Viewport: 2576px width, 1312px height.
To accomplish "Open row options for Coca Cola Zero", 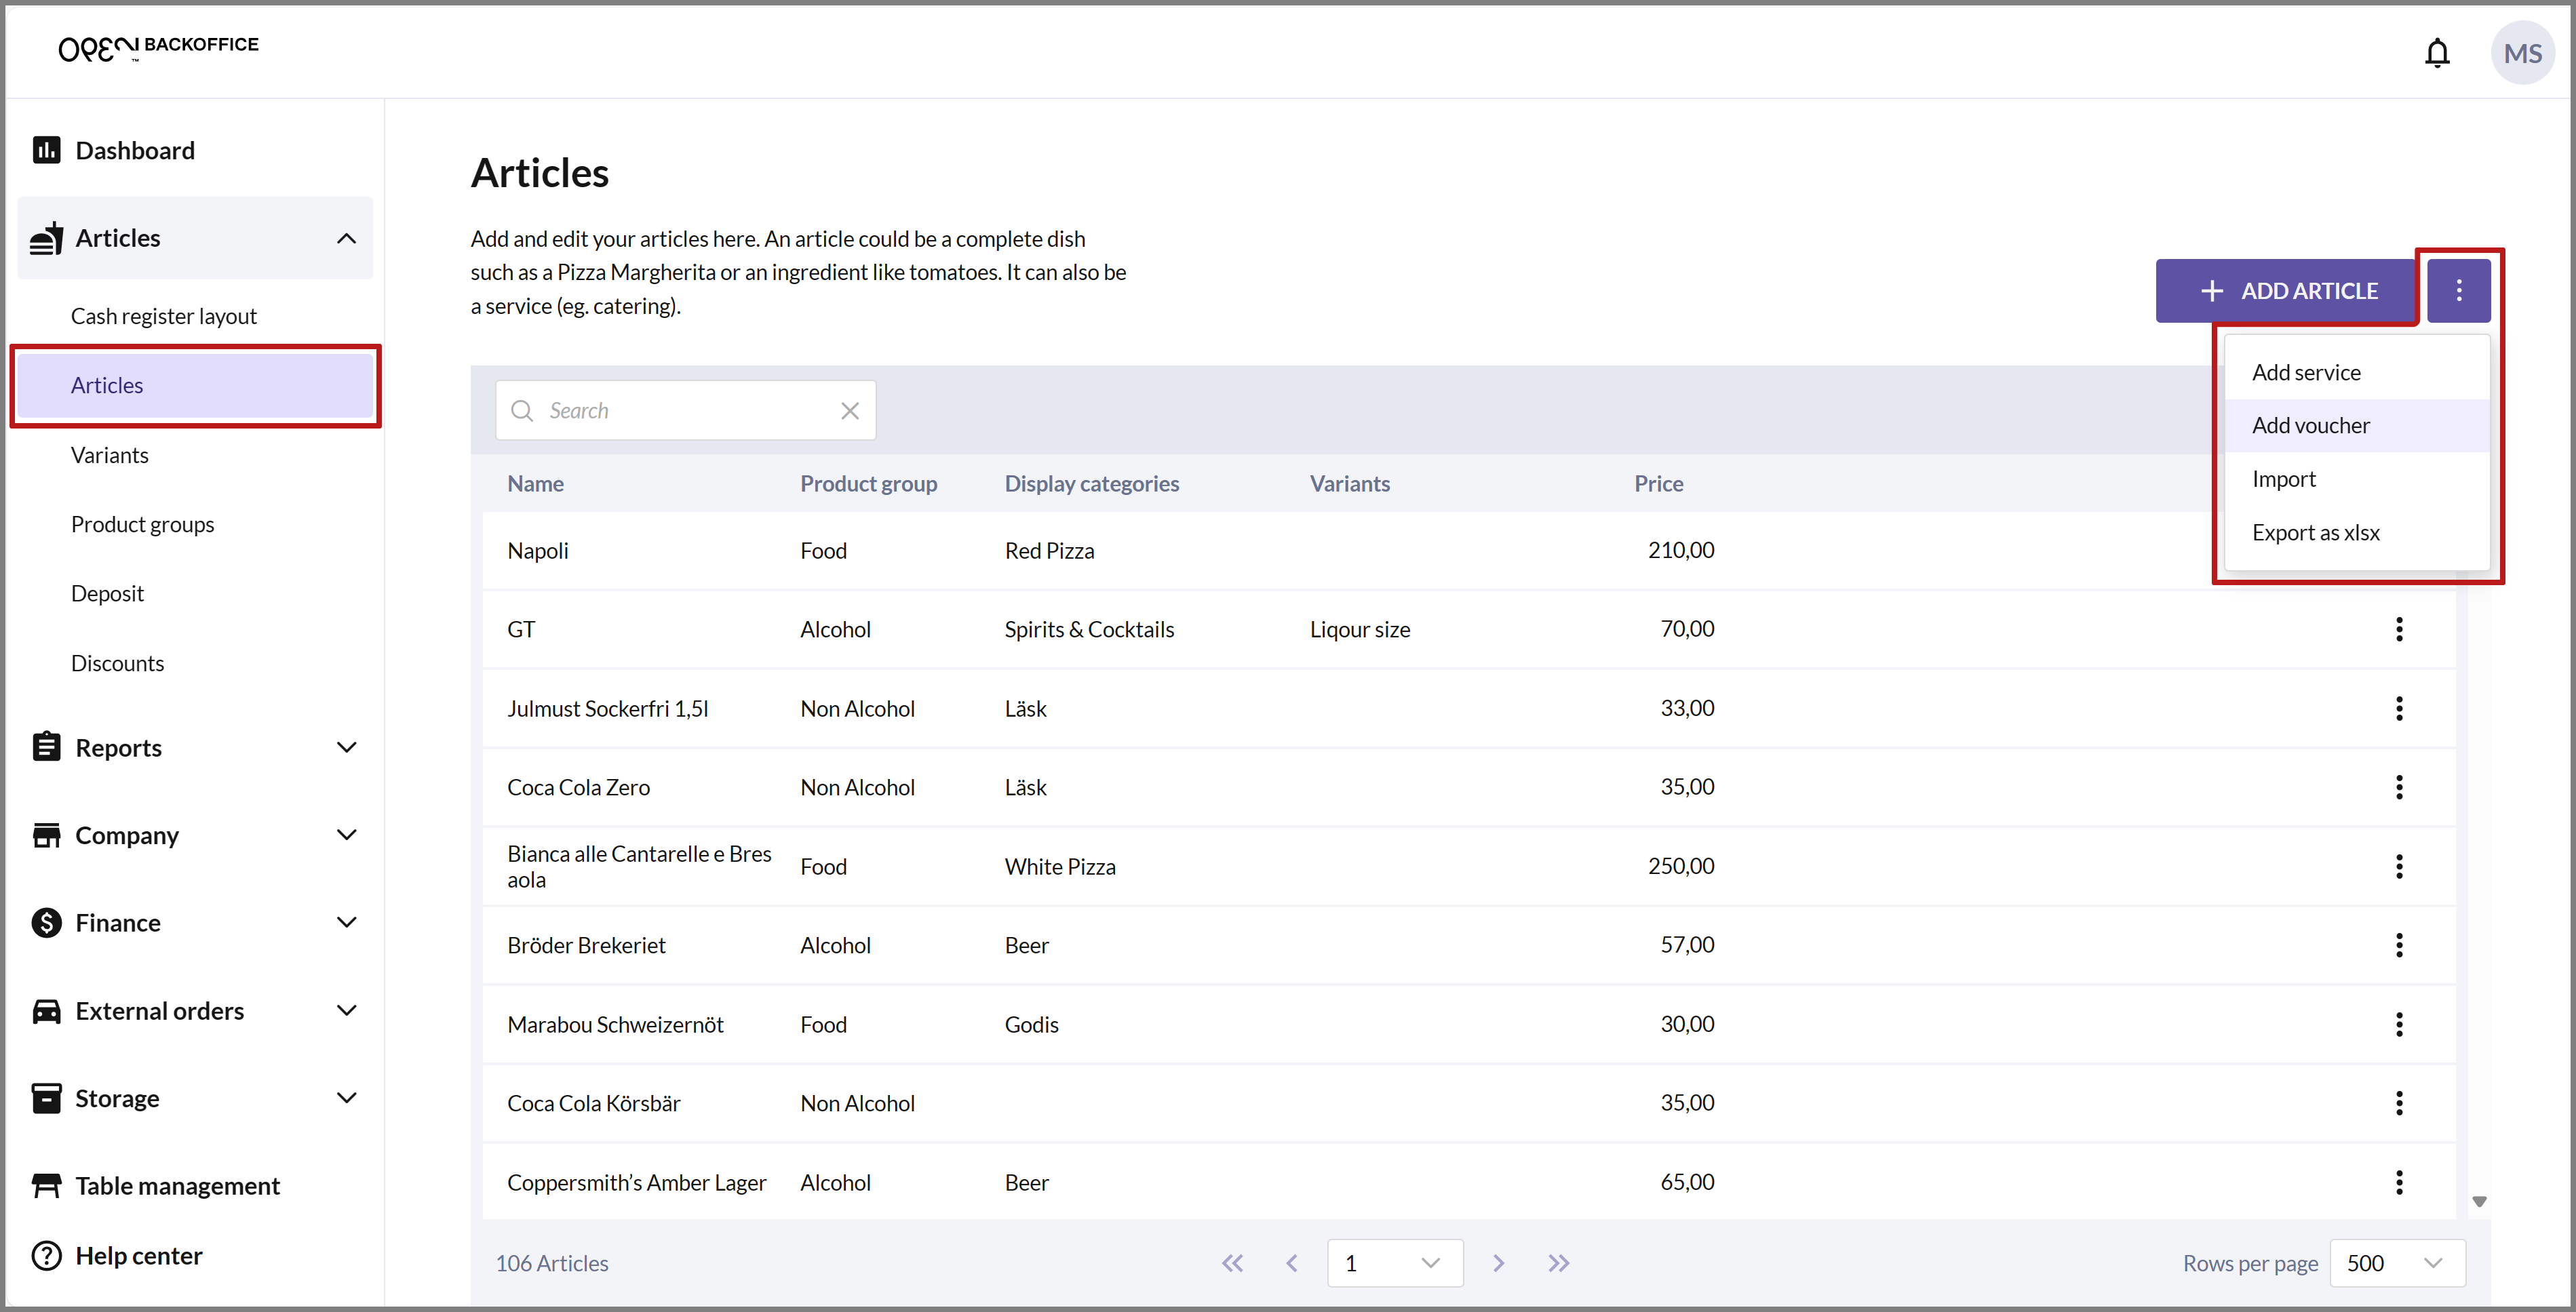I will [2398, 787].
